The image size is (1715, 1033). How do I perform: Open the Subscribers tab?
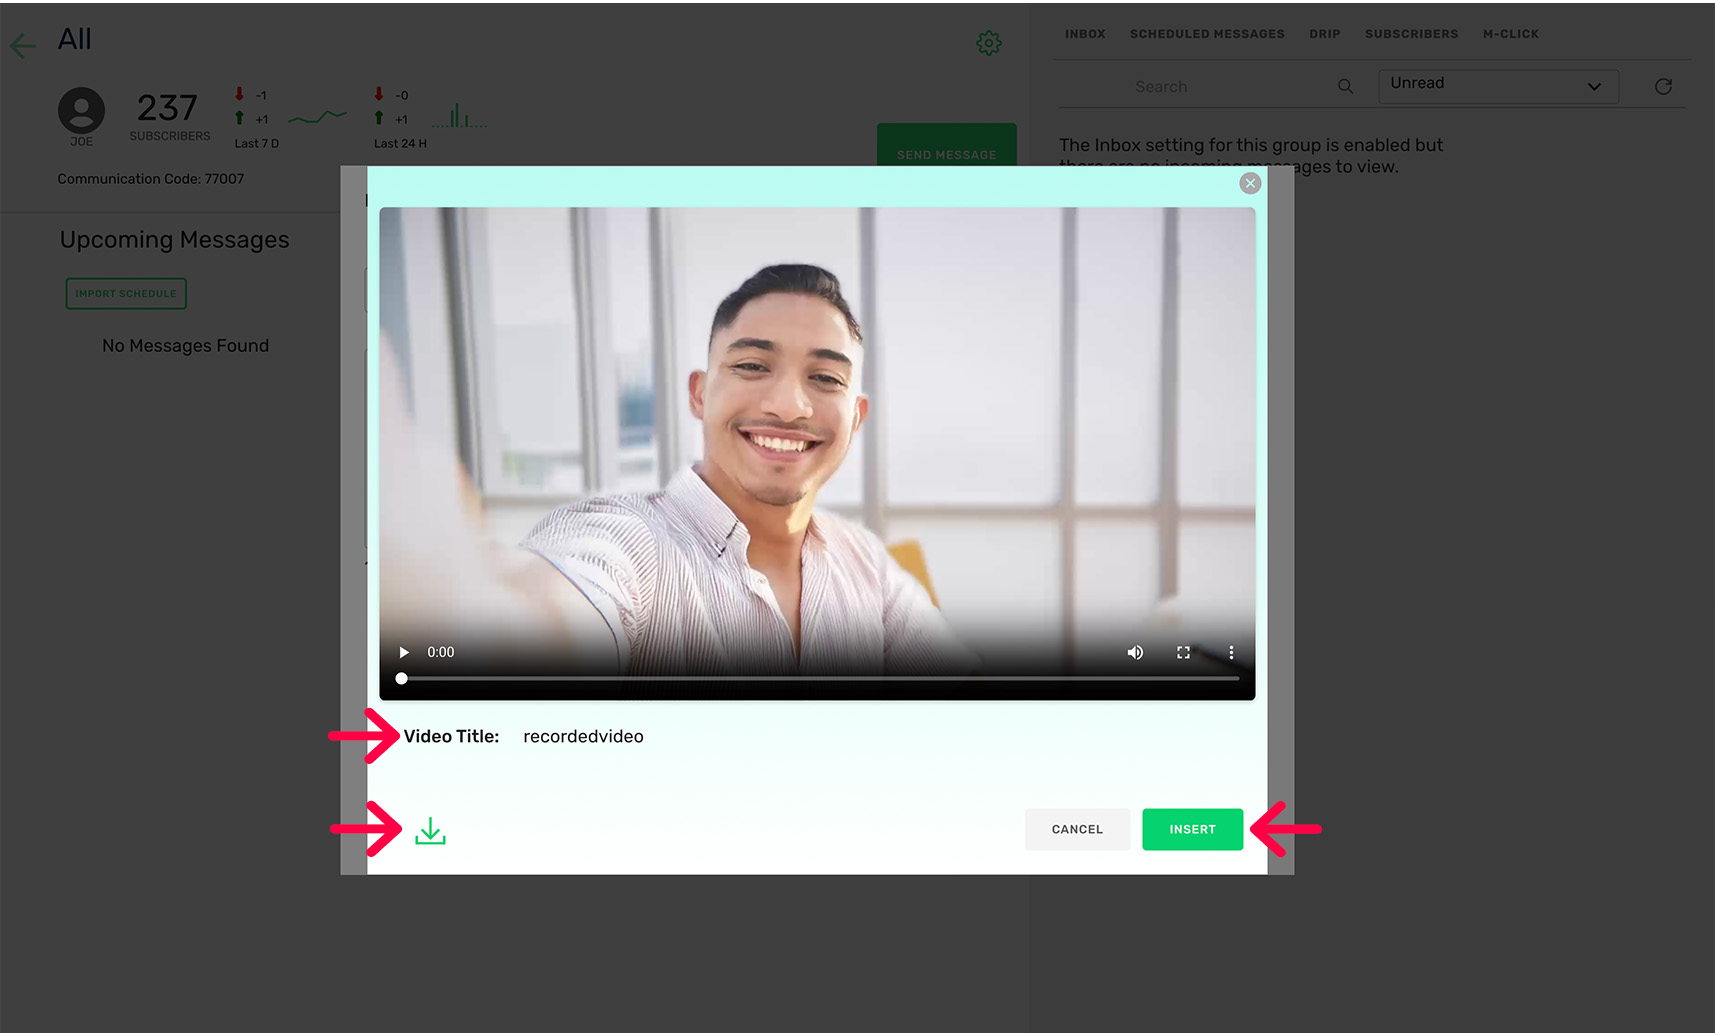(1411, 33)
